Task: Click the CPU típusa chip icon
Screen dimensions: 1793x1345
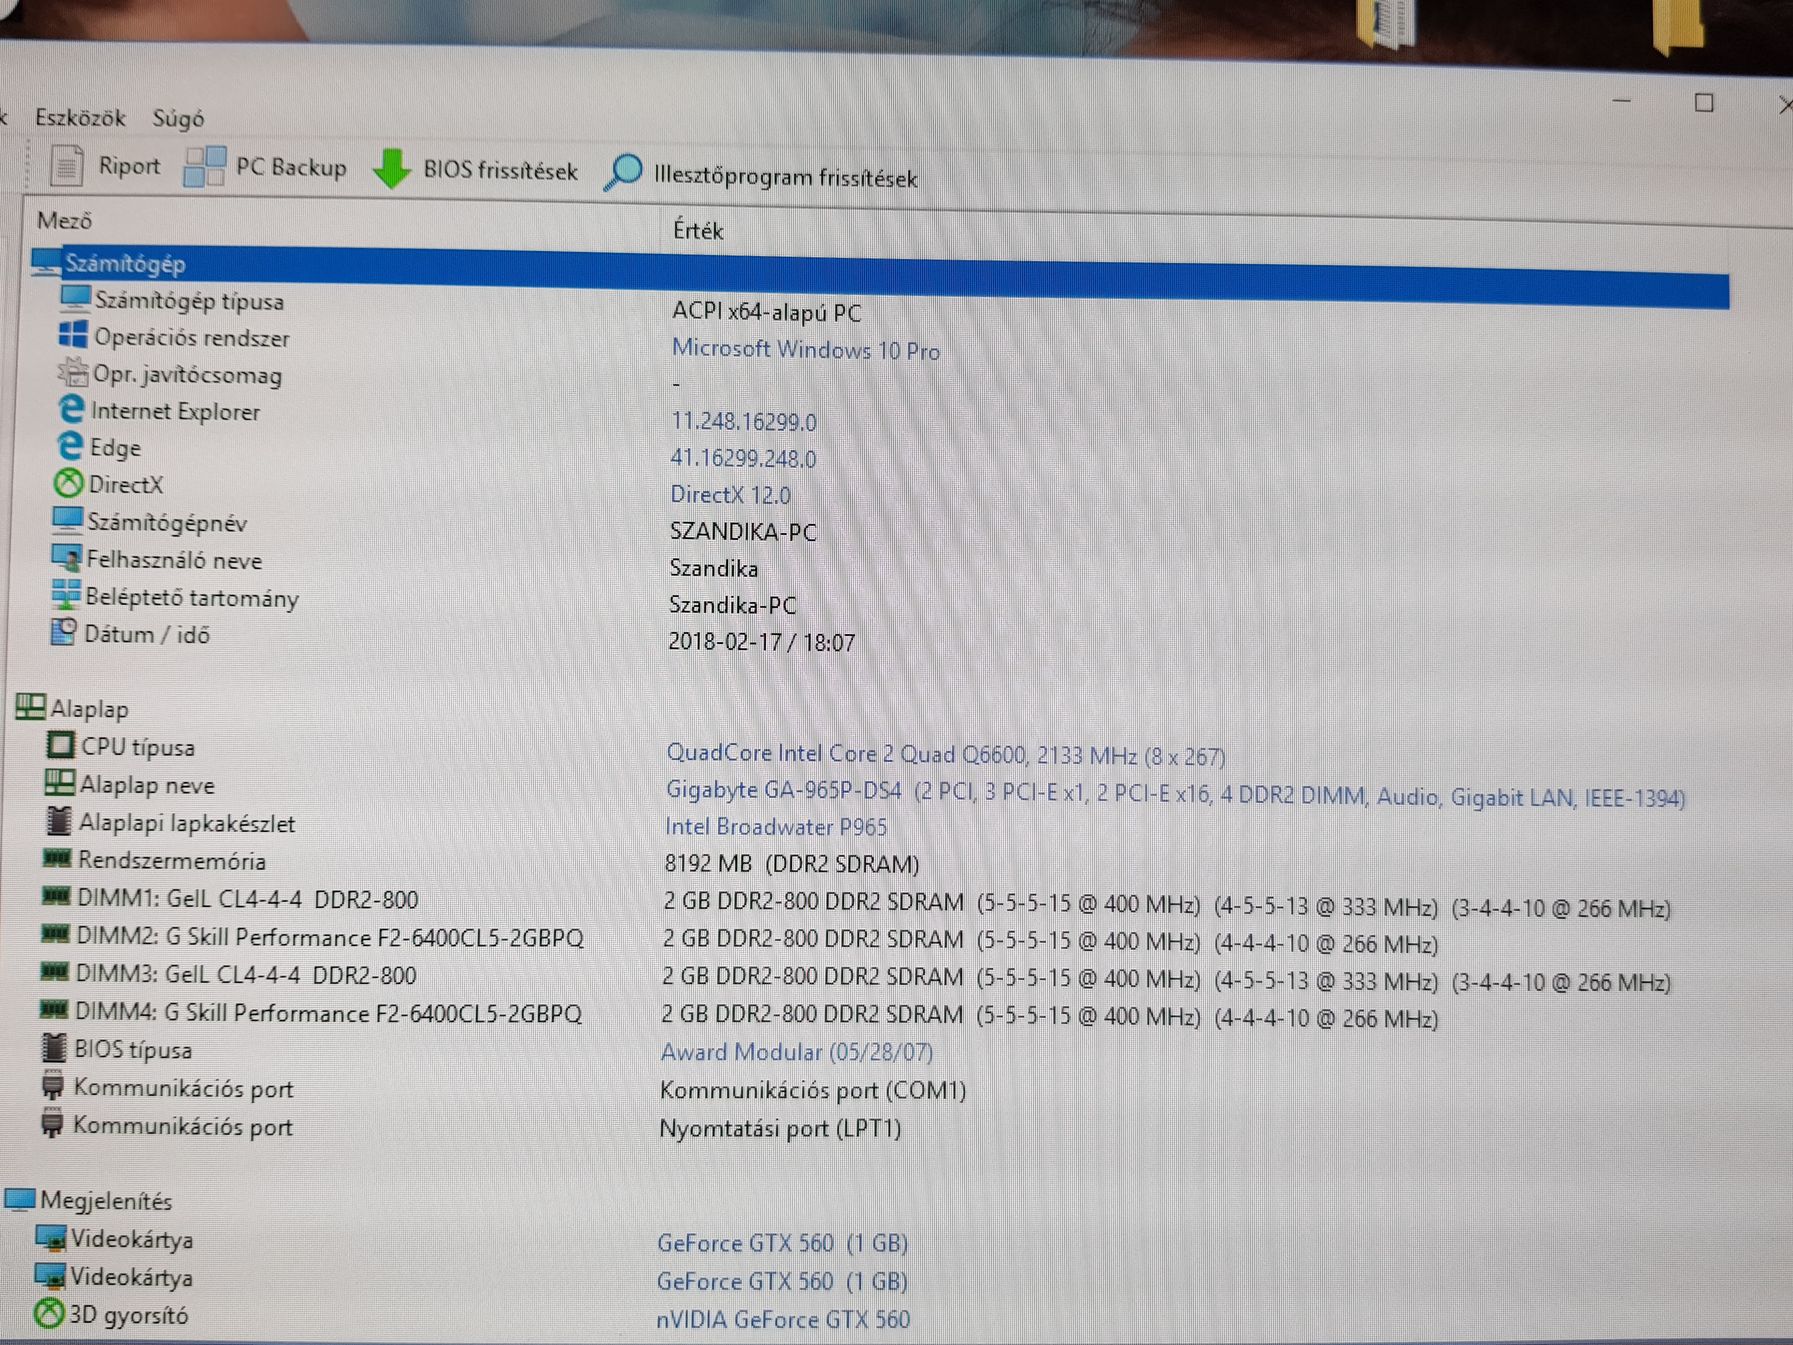Action: 61,745
